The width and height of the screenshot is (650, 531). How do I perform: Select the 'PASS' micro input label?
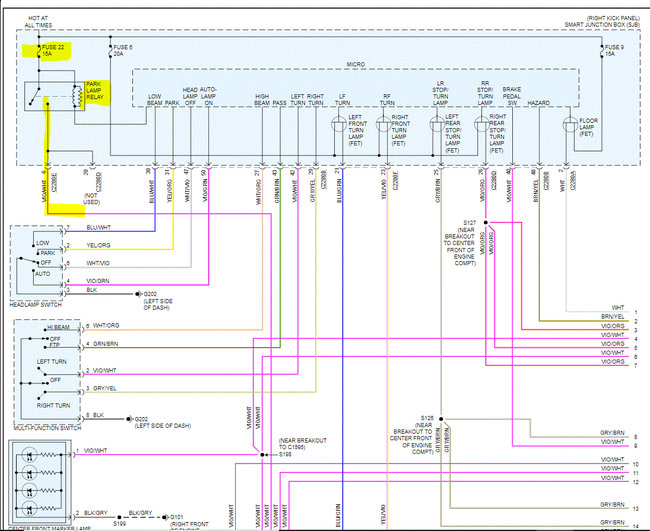(x=280, y=103)
